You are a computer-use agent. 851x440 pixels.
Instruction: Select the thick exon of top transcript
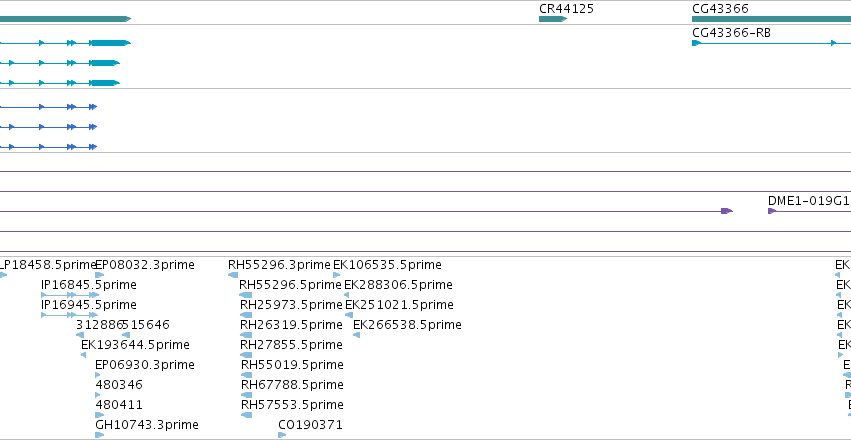(x=111, y=43)
